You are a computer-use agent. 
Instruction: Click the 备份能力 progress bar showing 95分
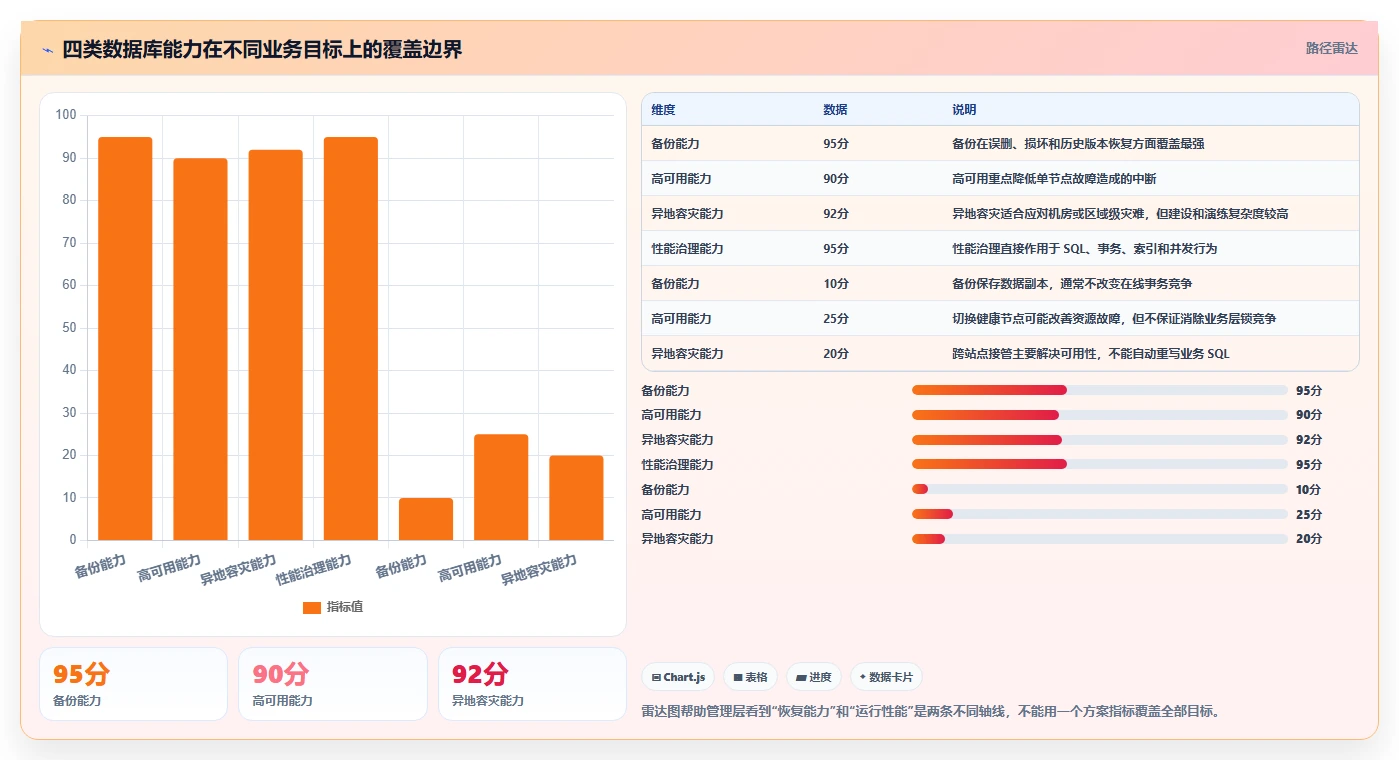point(1099,390)
